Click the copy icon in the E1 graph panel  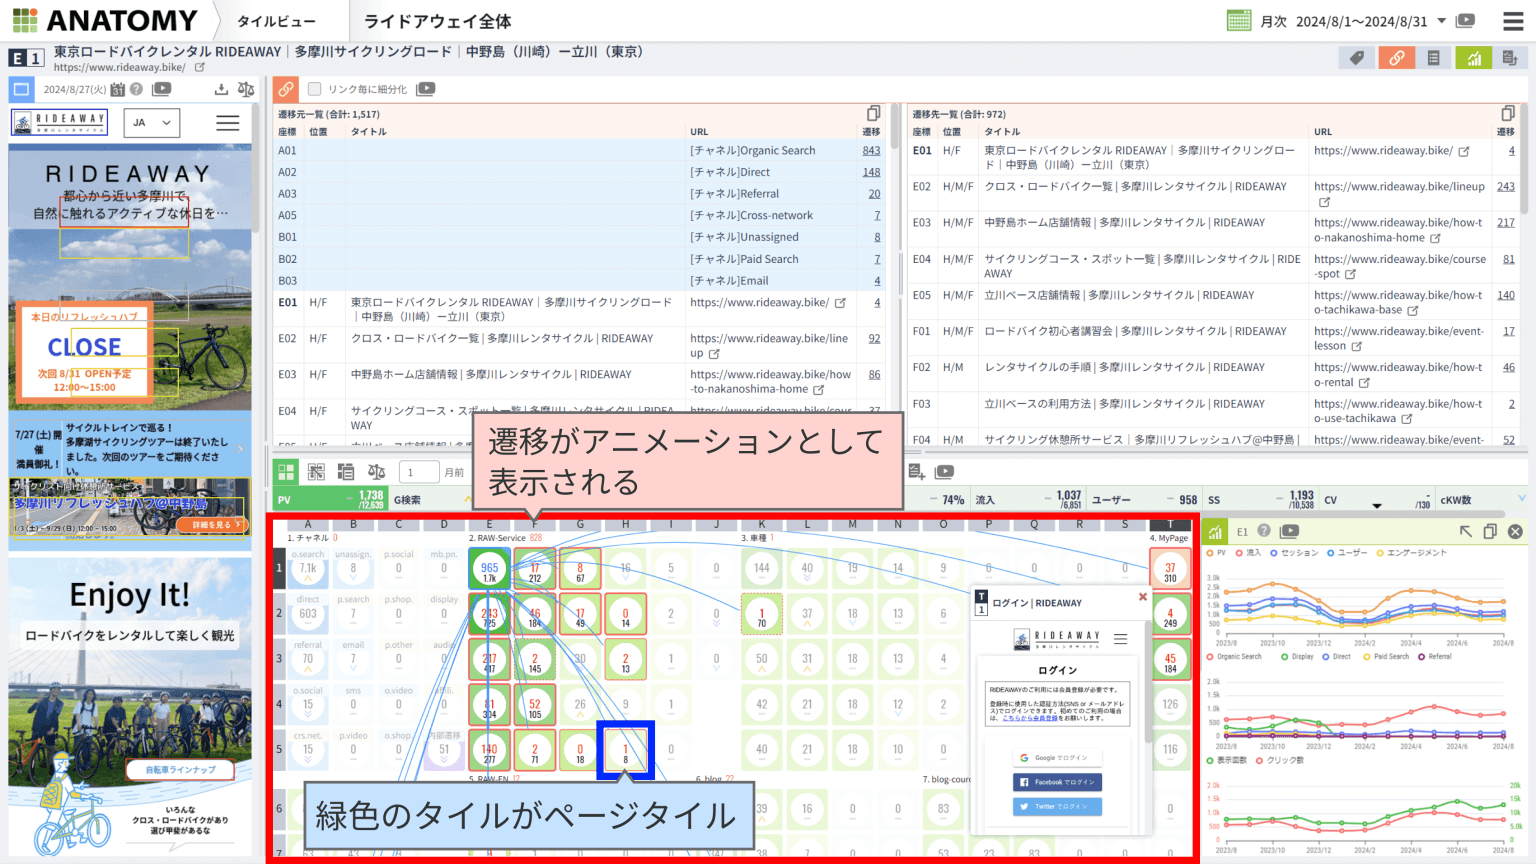click(1490, 532)
